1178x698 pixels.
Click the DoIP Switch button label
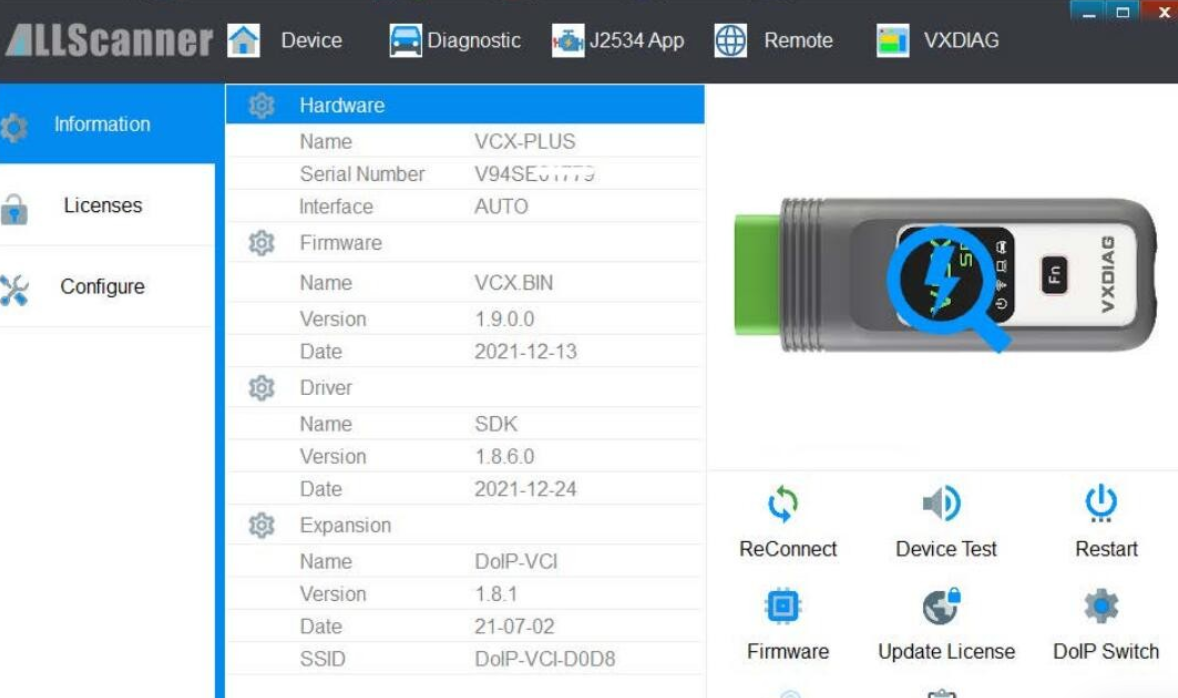click(x=1106, y=651)
